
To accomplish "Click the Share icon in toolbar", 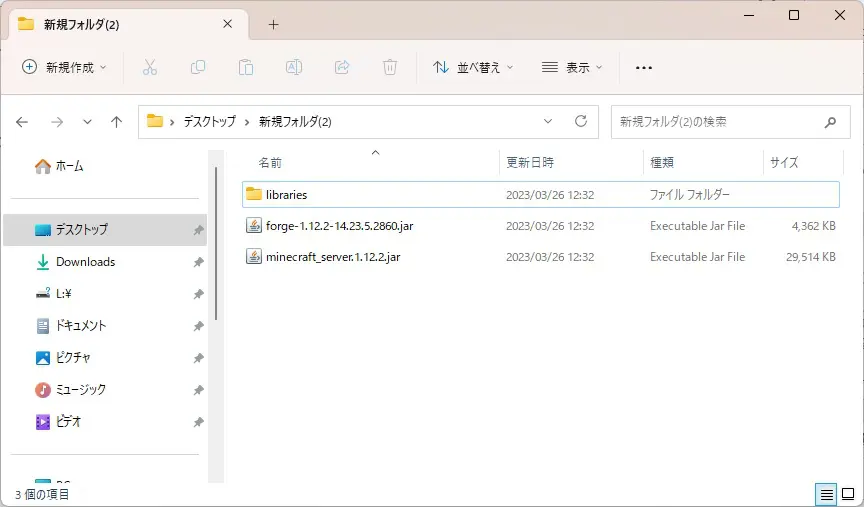I will [342, 67].
